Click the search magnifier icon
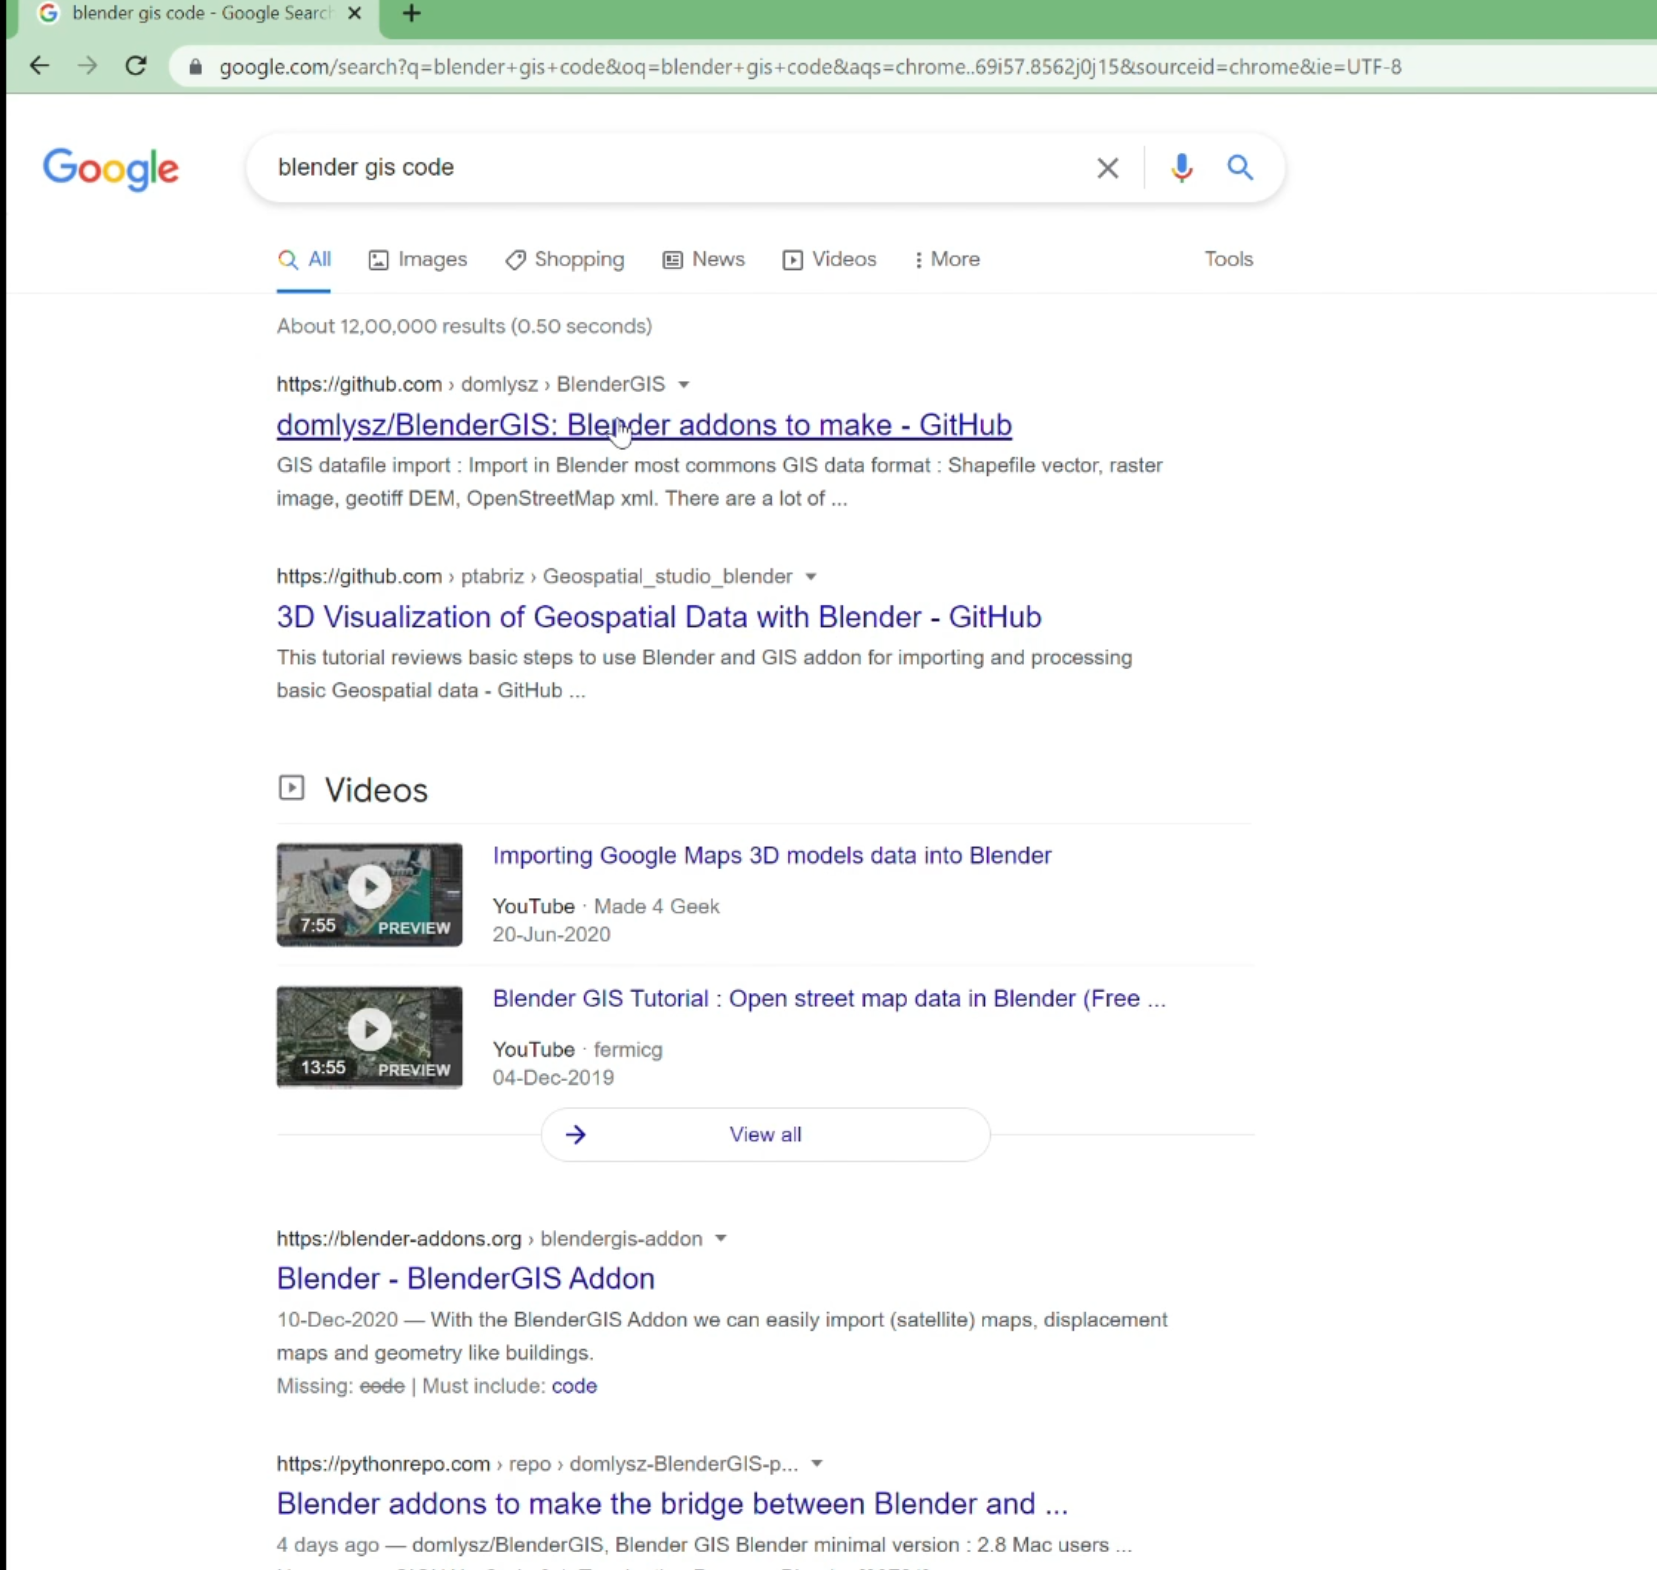The height and width of the screenshot is (1570, 1657). pos(1239,168)
